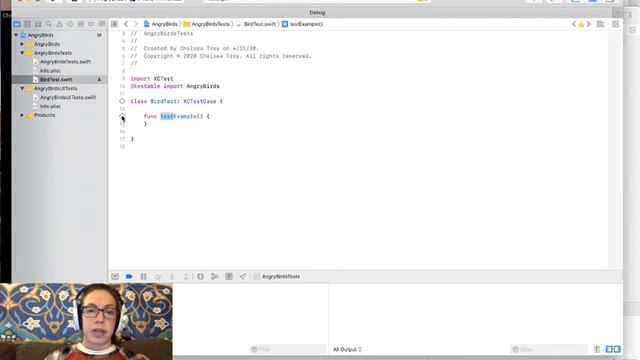Click the 'Created by Chelsea Troy' comment

194,49
